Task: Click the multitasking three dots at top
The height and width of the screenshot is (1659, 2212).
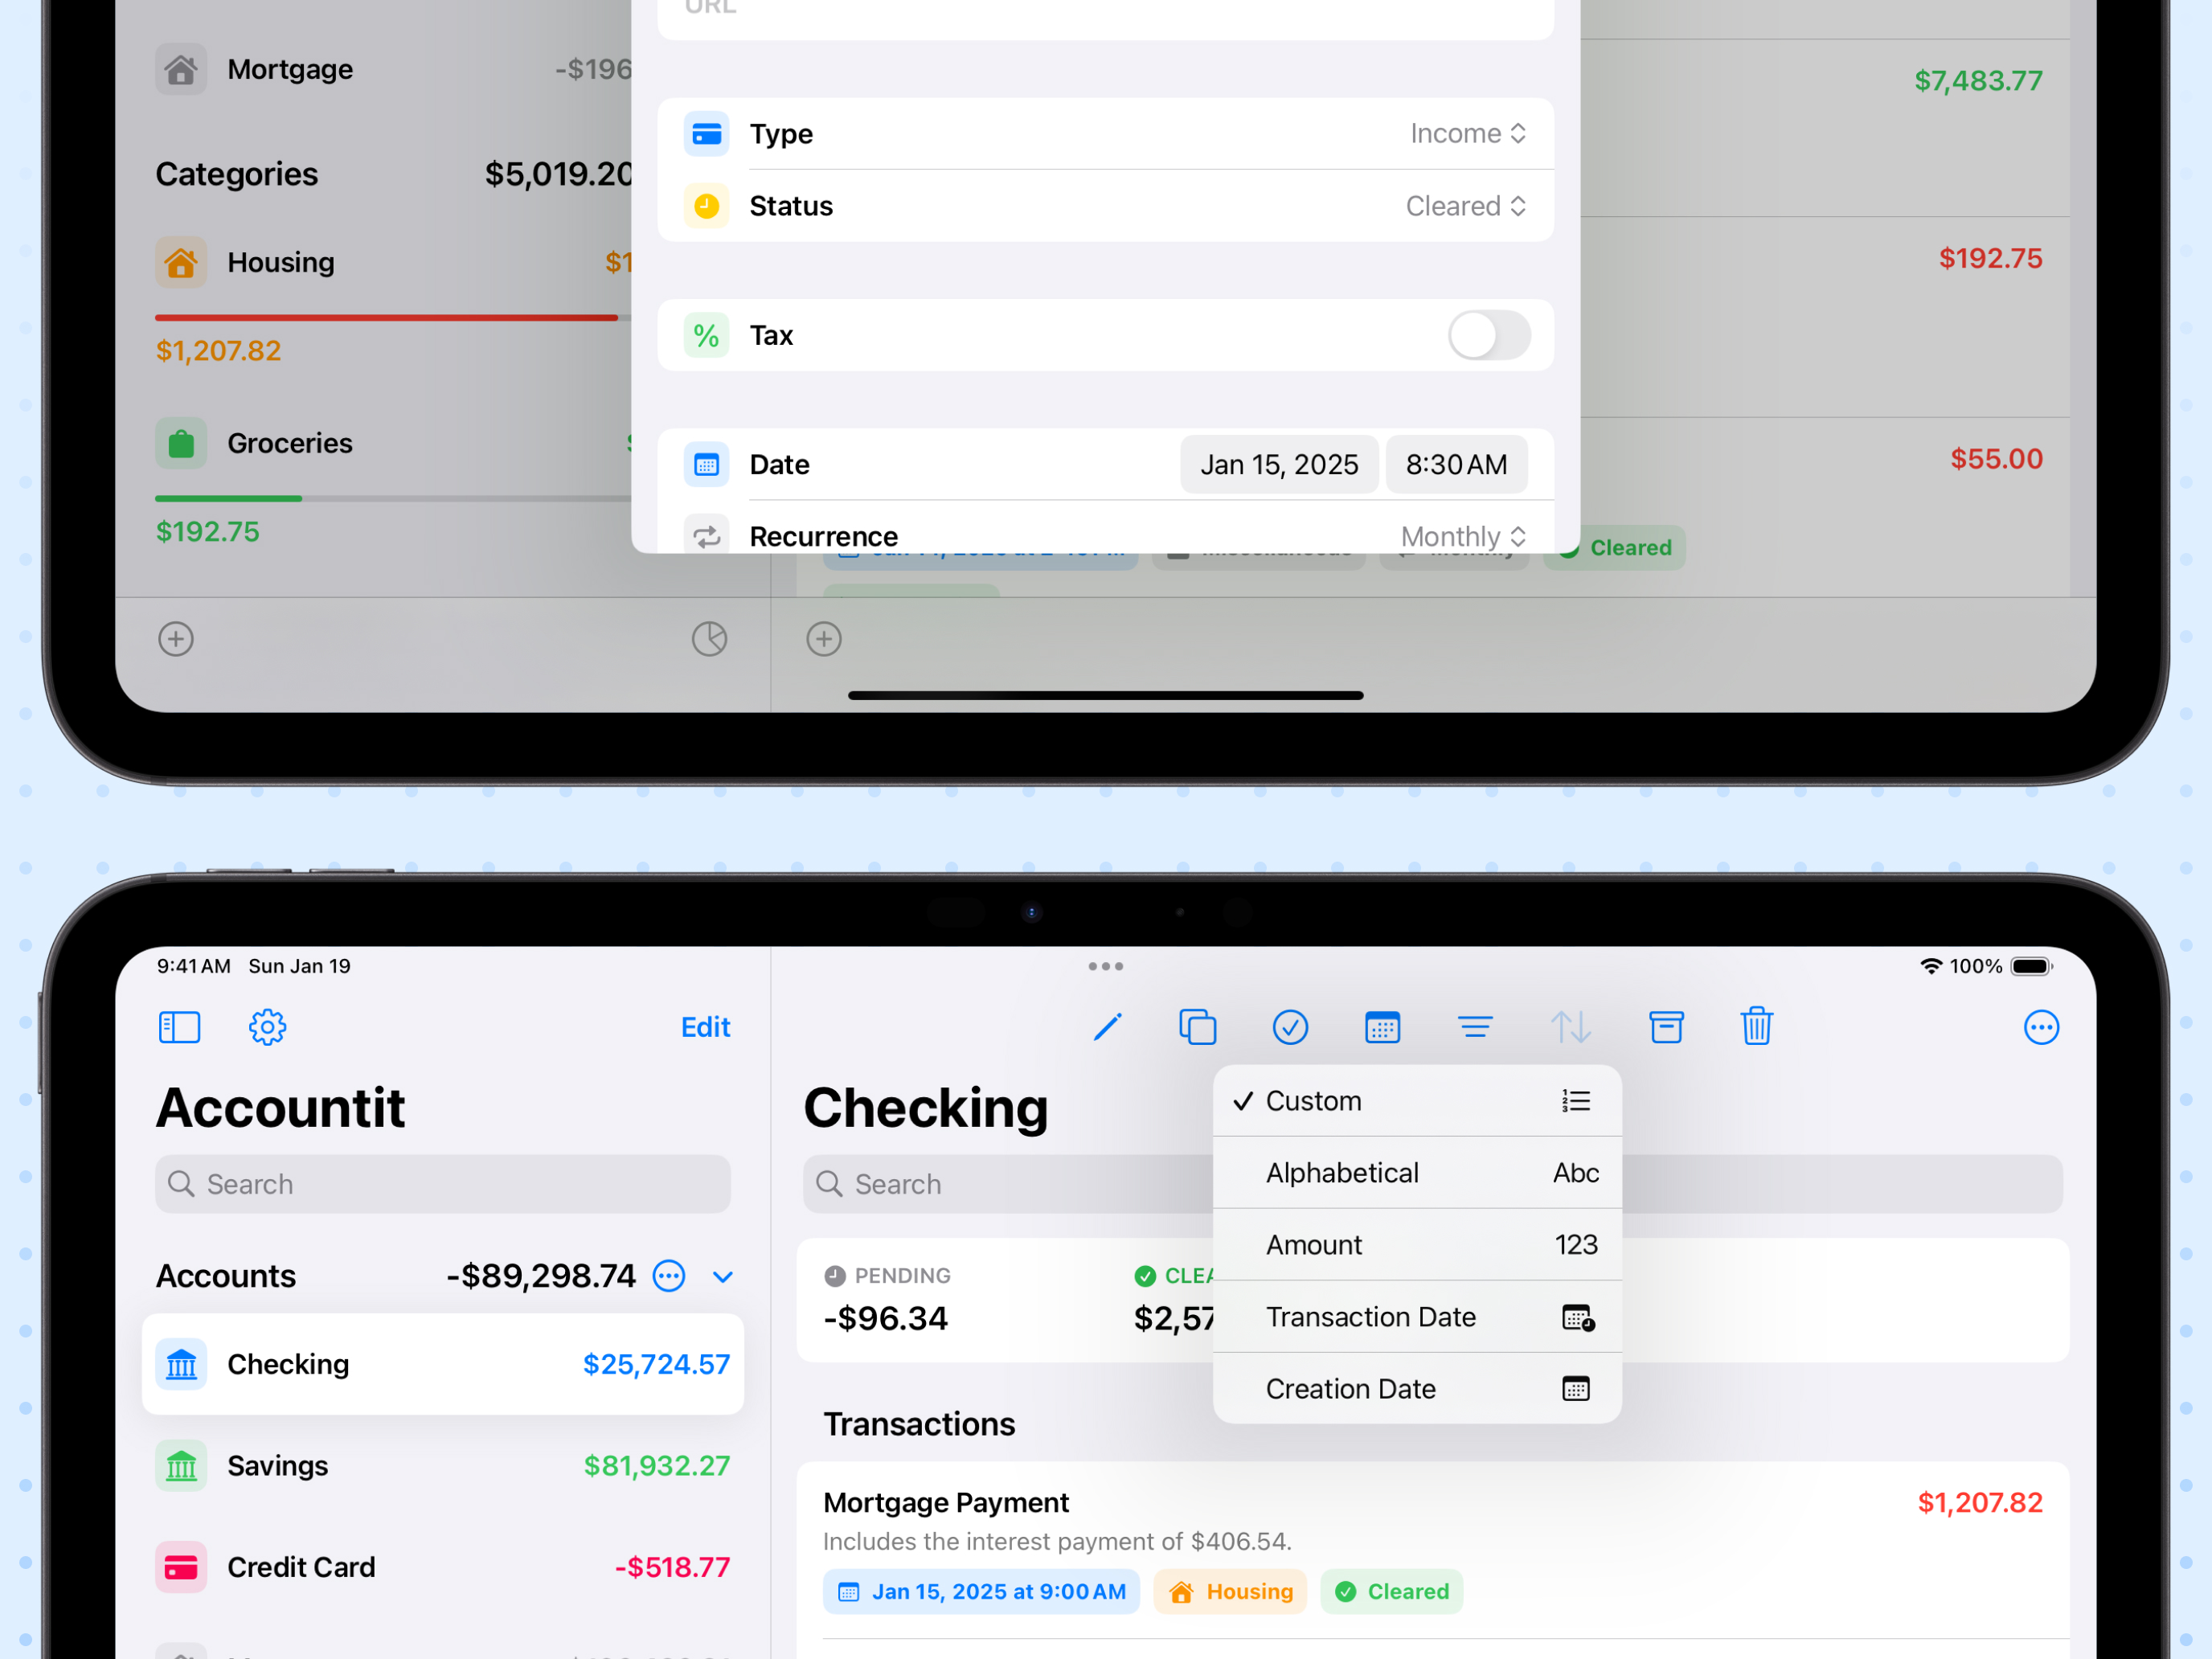Action: (x=1106, y=966)
